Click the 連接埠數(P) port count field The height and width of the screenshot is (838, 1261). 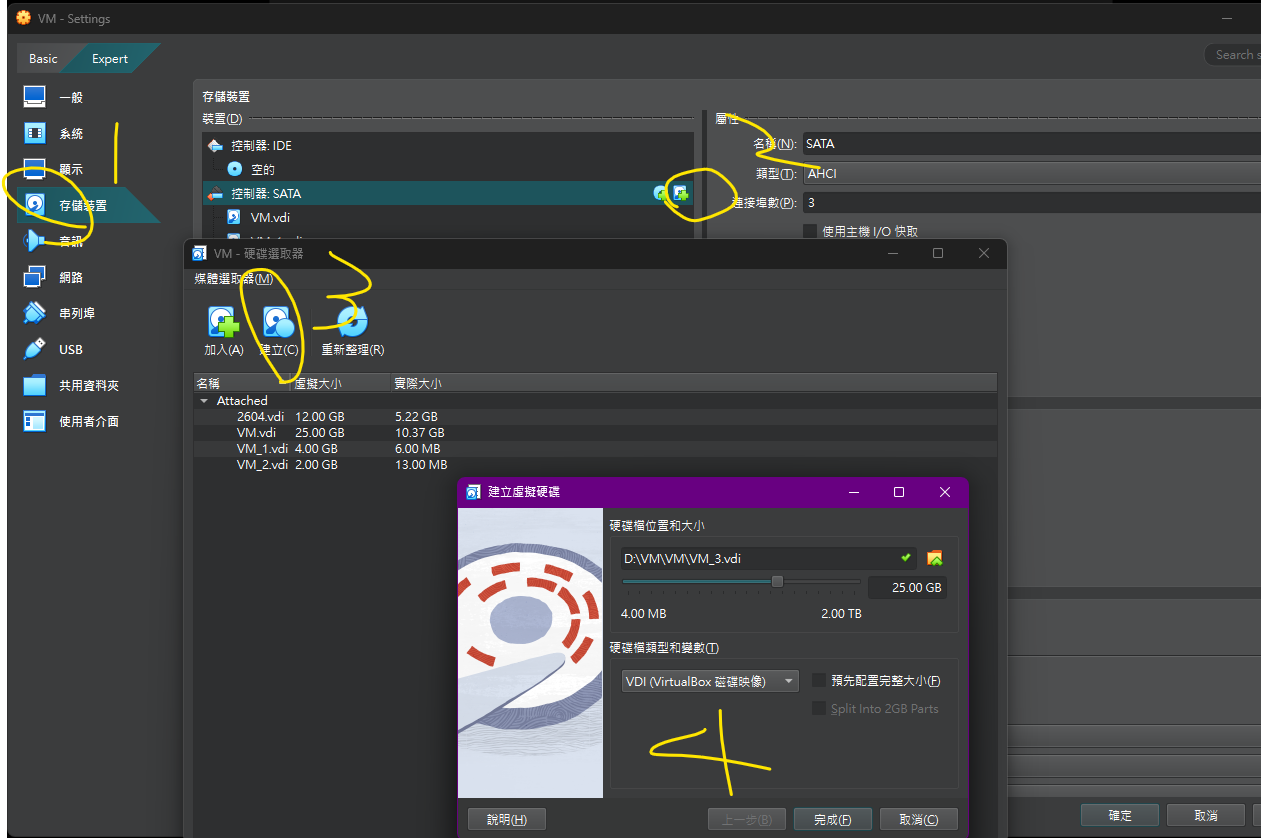1032,202
